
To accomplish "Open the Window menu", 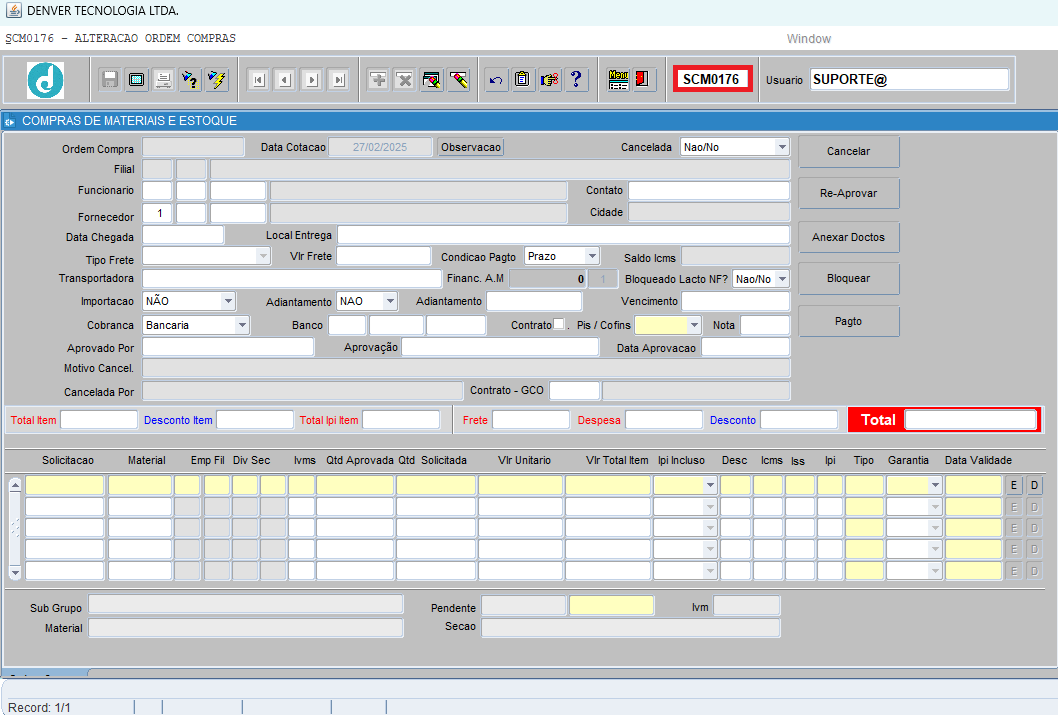I will [808, 38].
